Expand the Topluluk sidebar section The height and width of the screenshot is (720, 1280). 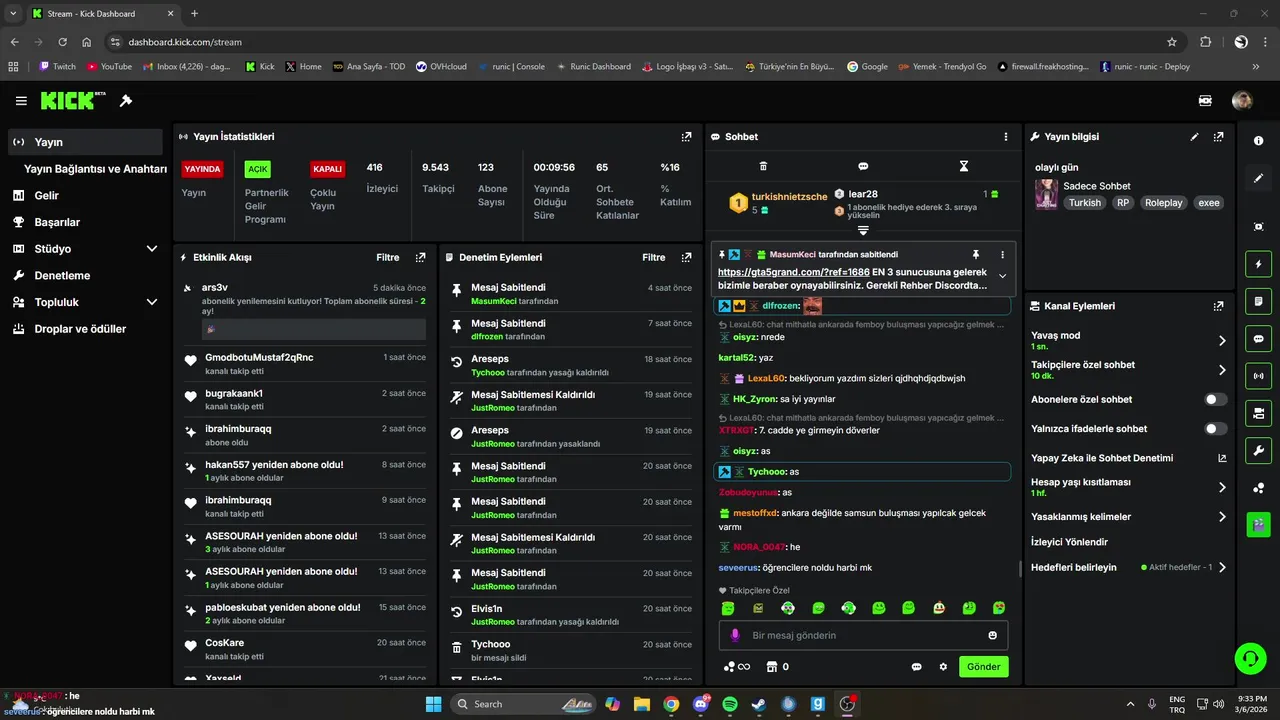point(152,302)
